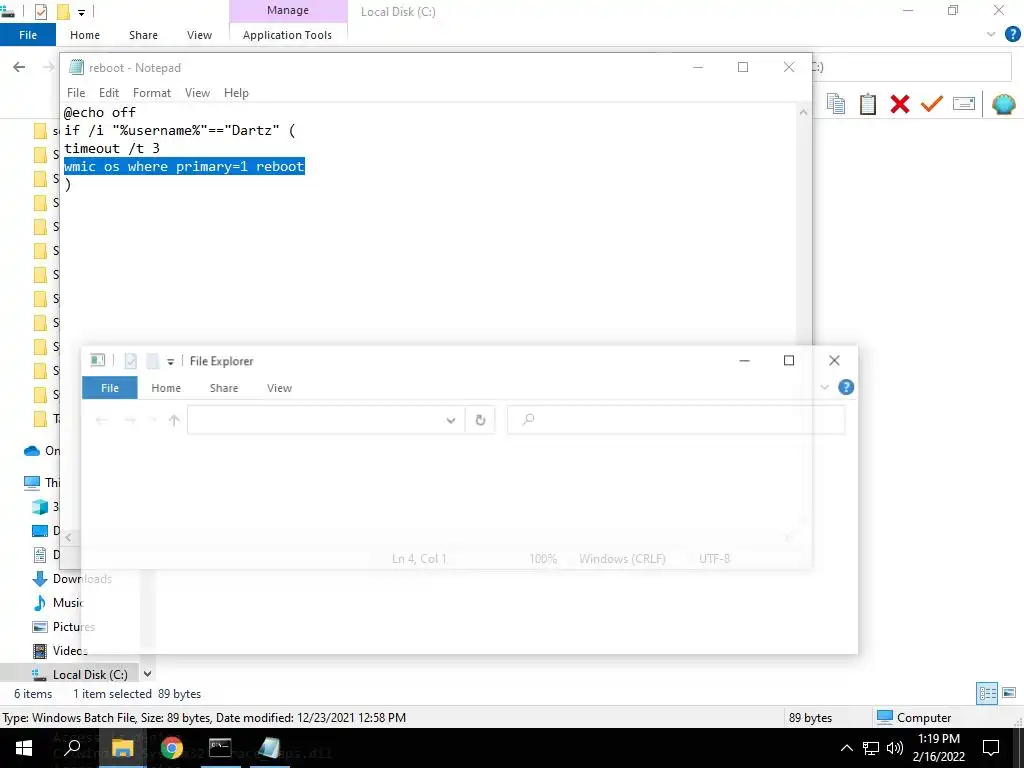Viewport: 1024px width, 768px height.
Task: Switch to Command Prompt on the taskbar
Action: (x=220, y=748)
